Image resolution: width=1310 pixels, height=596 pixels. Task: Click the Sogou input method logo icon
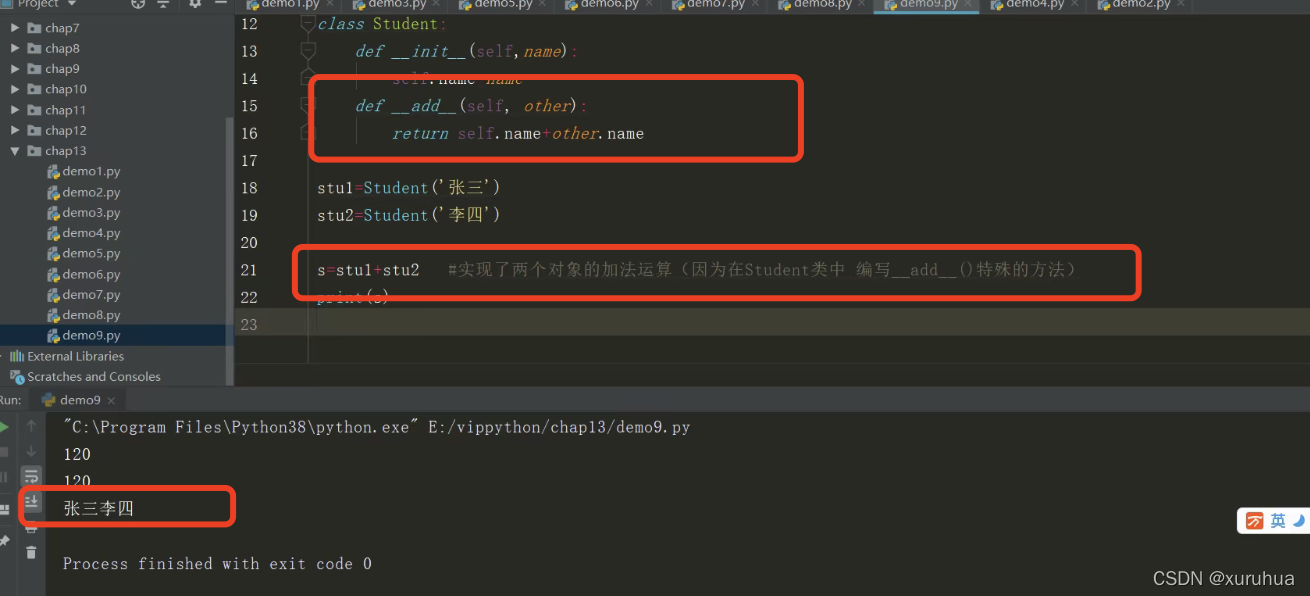click(x=1254, y=520)
